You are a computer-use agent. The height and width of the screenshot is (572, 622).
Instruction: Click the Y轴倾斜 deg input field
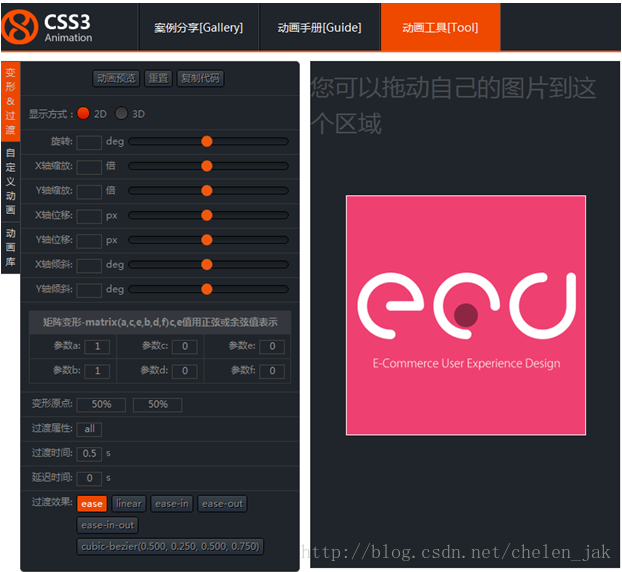(89, 290)
